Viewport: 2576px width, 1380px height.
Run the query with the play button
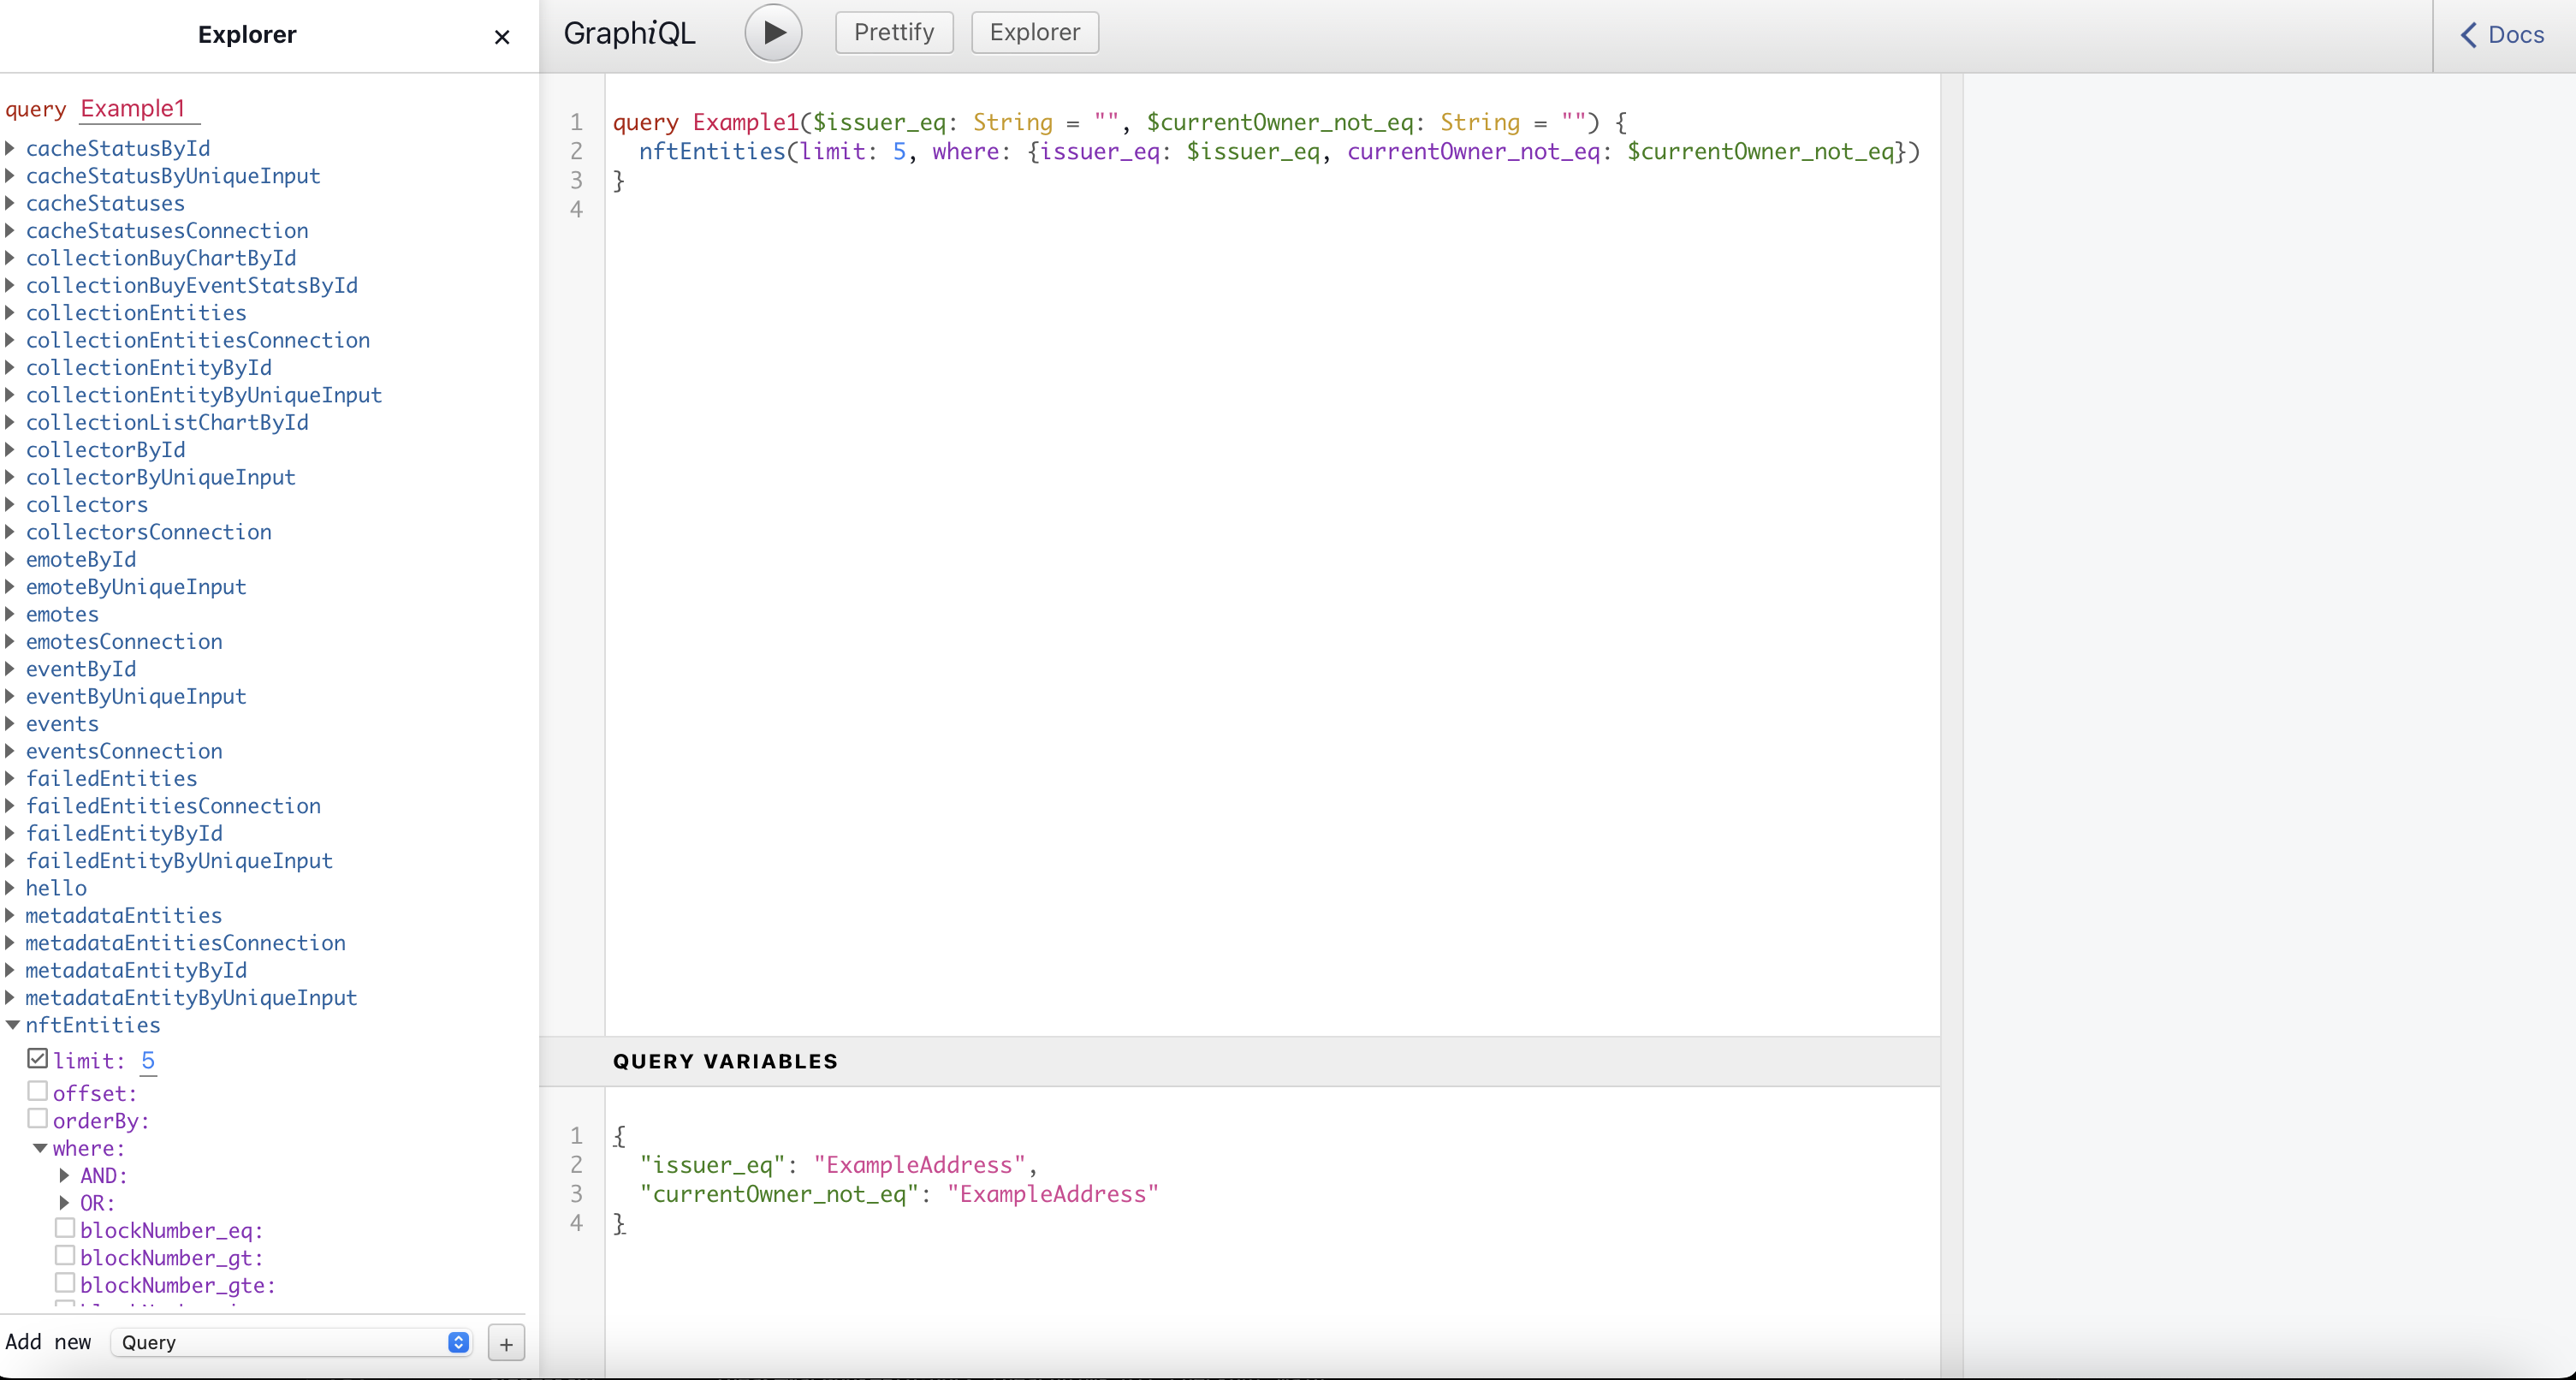pyautogui.click(x=773, y=33)
